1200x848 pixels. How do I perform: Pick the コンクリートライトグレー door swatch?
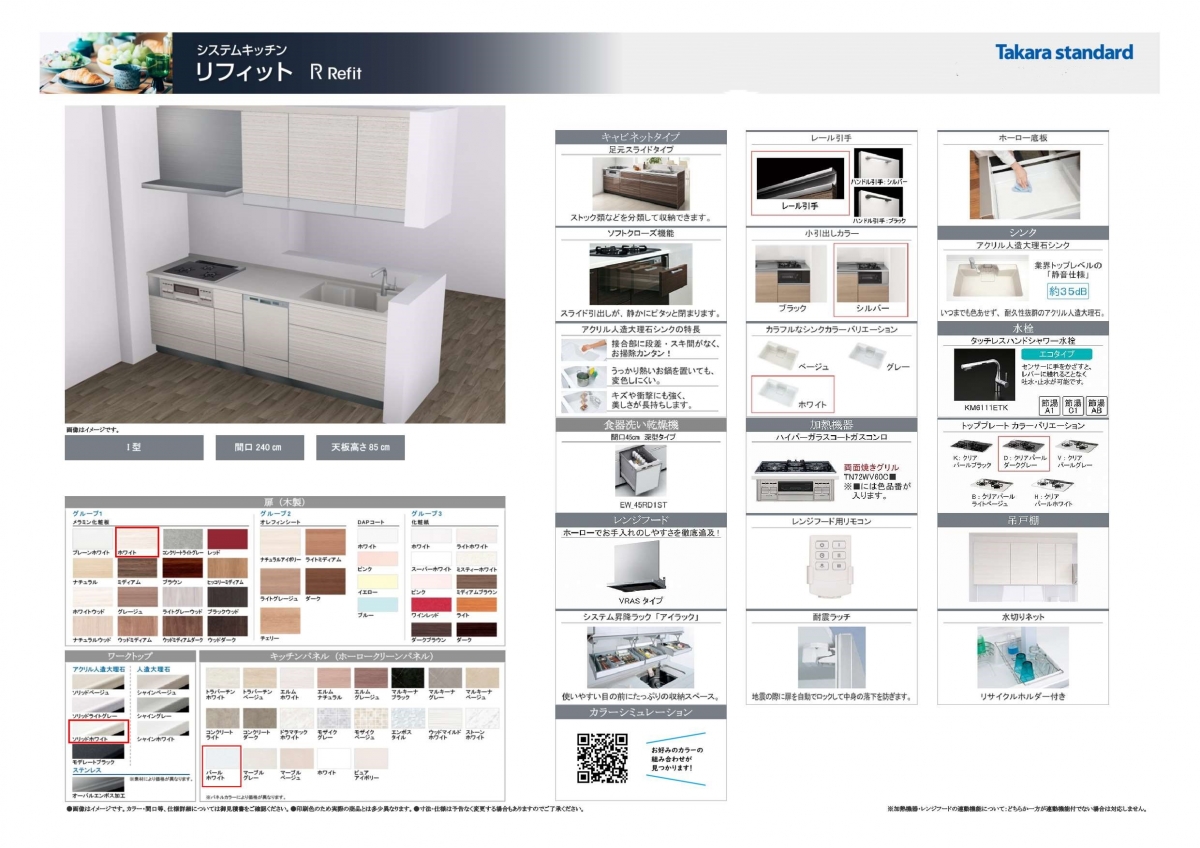183,538
